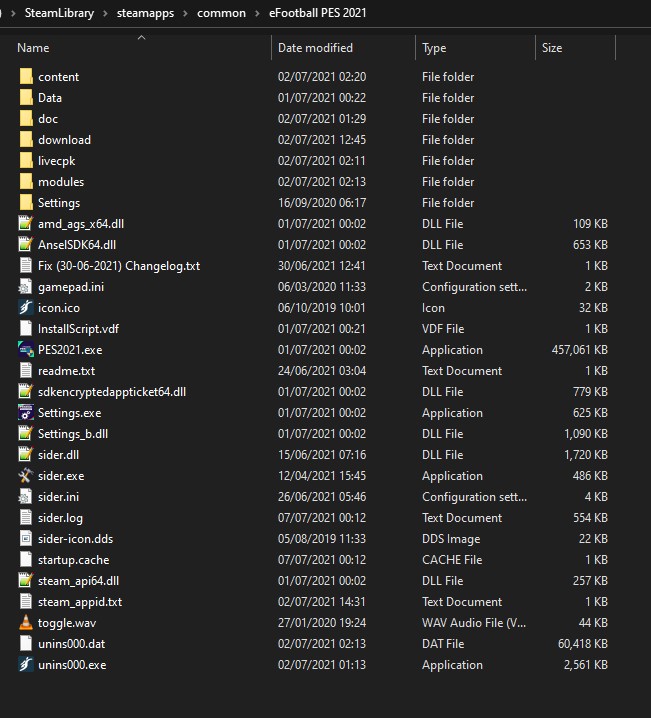This screenshot has width=651, height=718.
Task: Click the sider.exe tools icon
Action: (26, 476)
